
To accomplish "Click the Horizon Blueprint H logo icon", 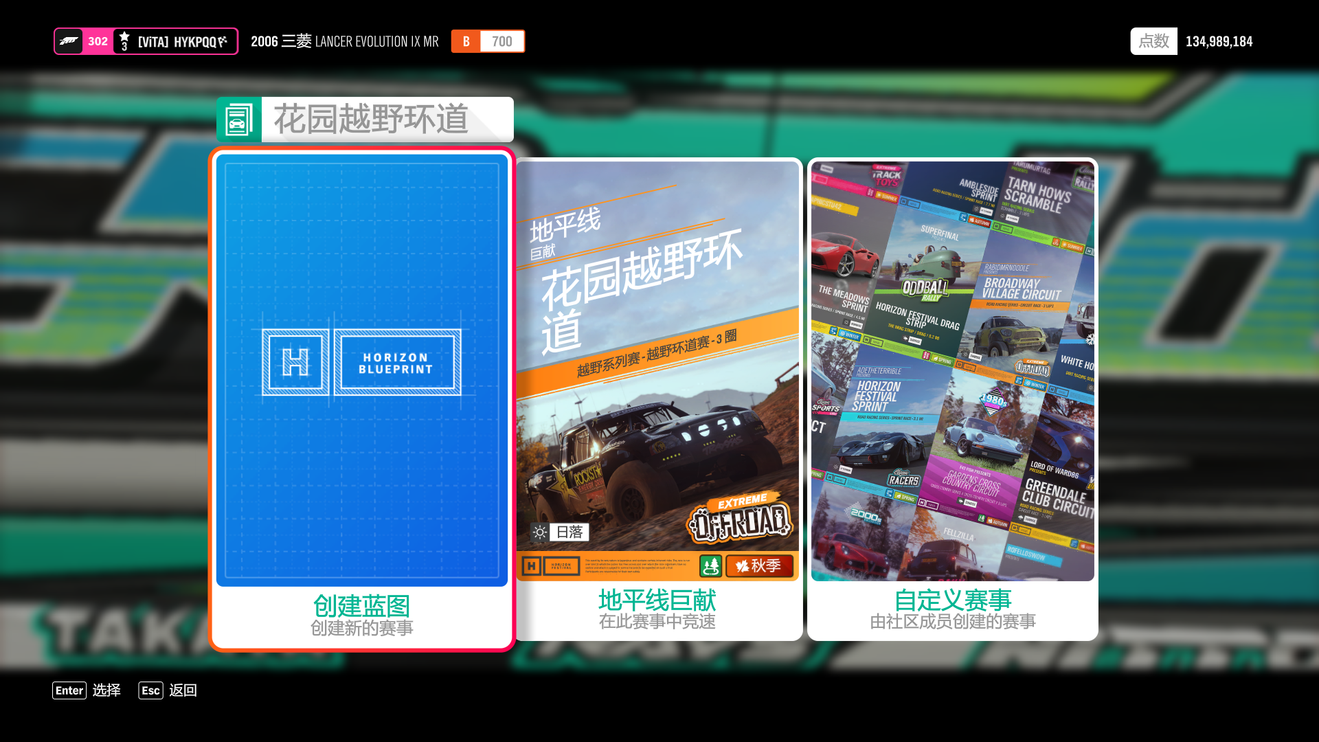I will click(x=295, y=362).
